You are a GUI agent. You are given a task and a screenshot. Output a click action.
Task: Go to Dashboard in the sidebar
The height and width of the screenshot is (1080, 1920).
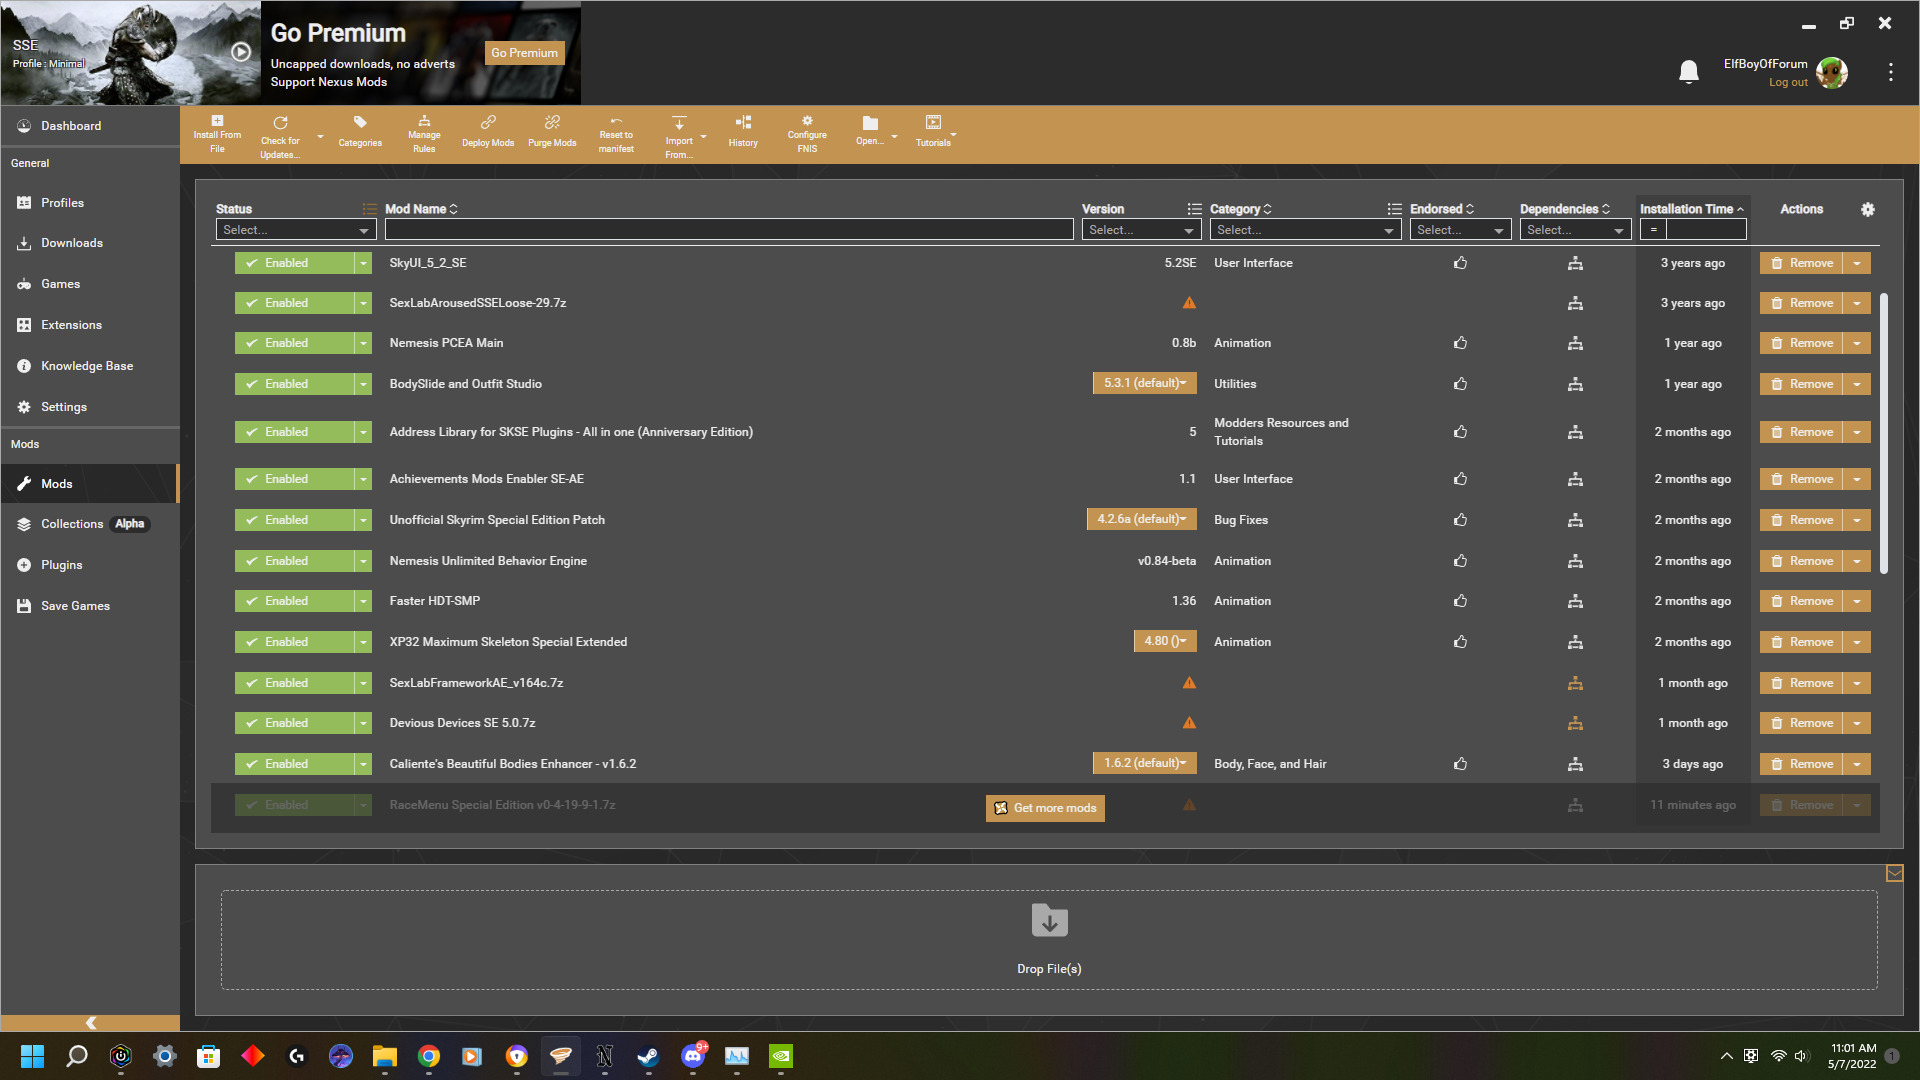(x=90, y=126)
